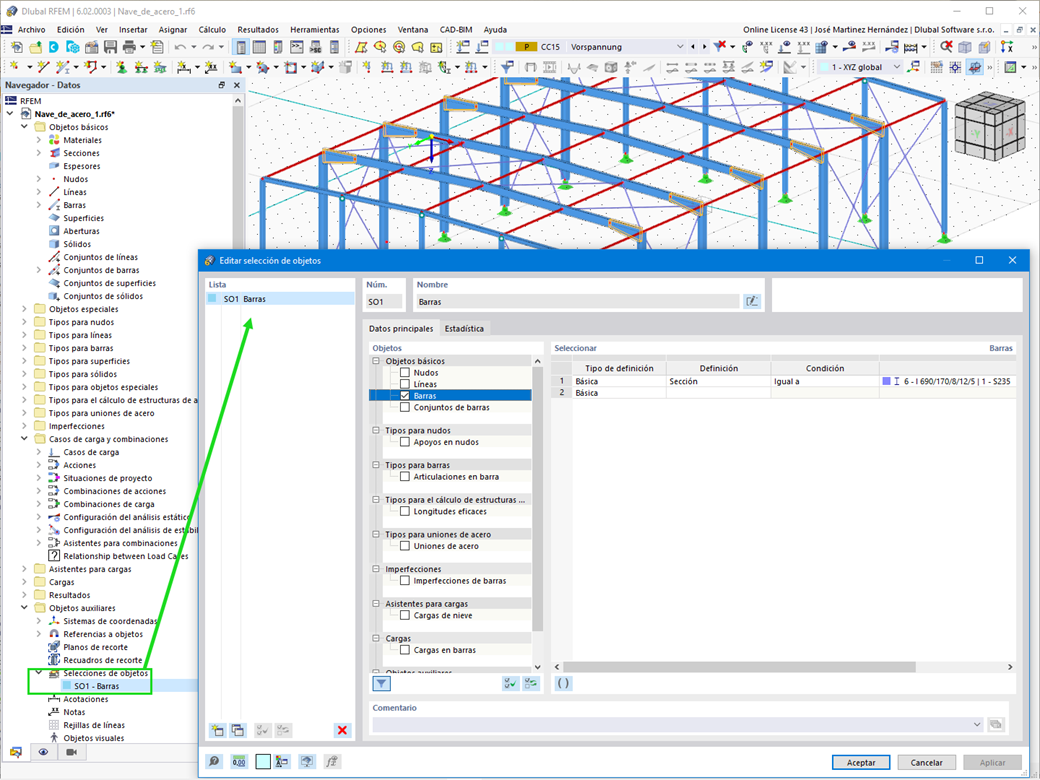Check the Longitudes eficaces checkbox
Image resolution: width=1040 pixels, height=780 pixels.
click(x=405, y=511)
